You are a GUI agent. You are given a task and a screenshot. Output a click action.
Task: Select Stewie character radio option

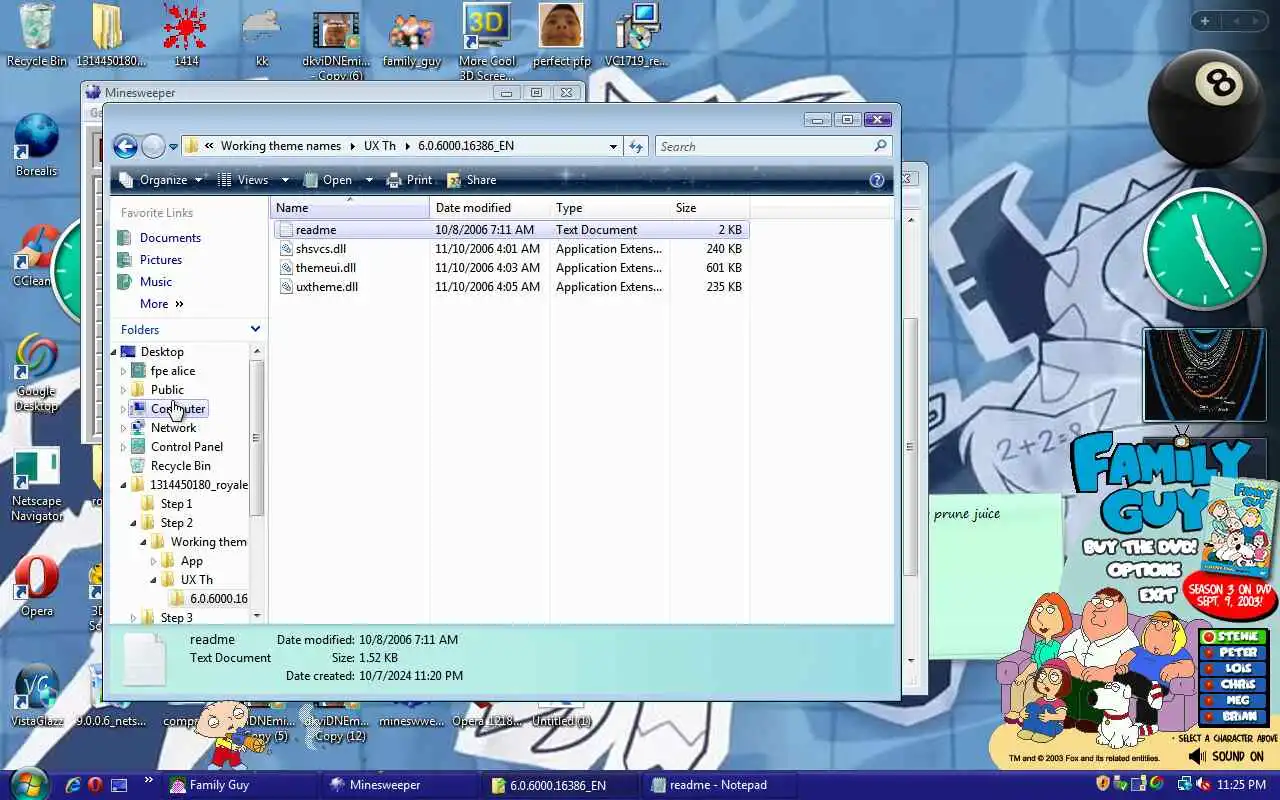(x=1233, y=637)
